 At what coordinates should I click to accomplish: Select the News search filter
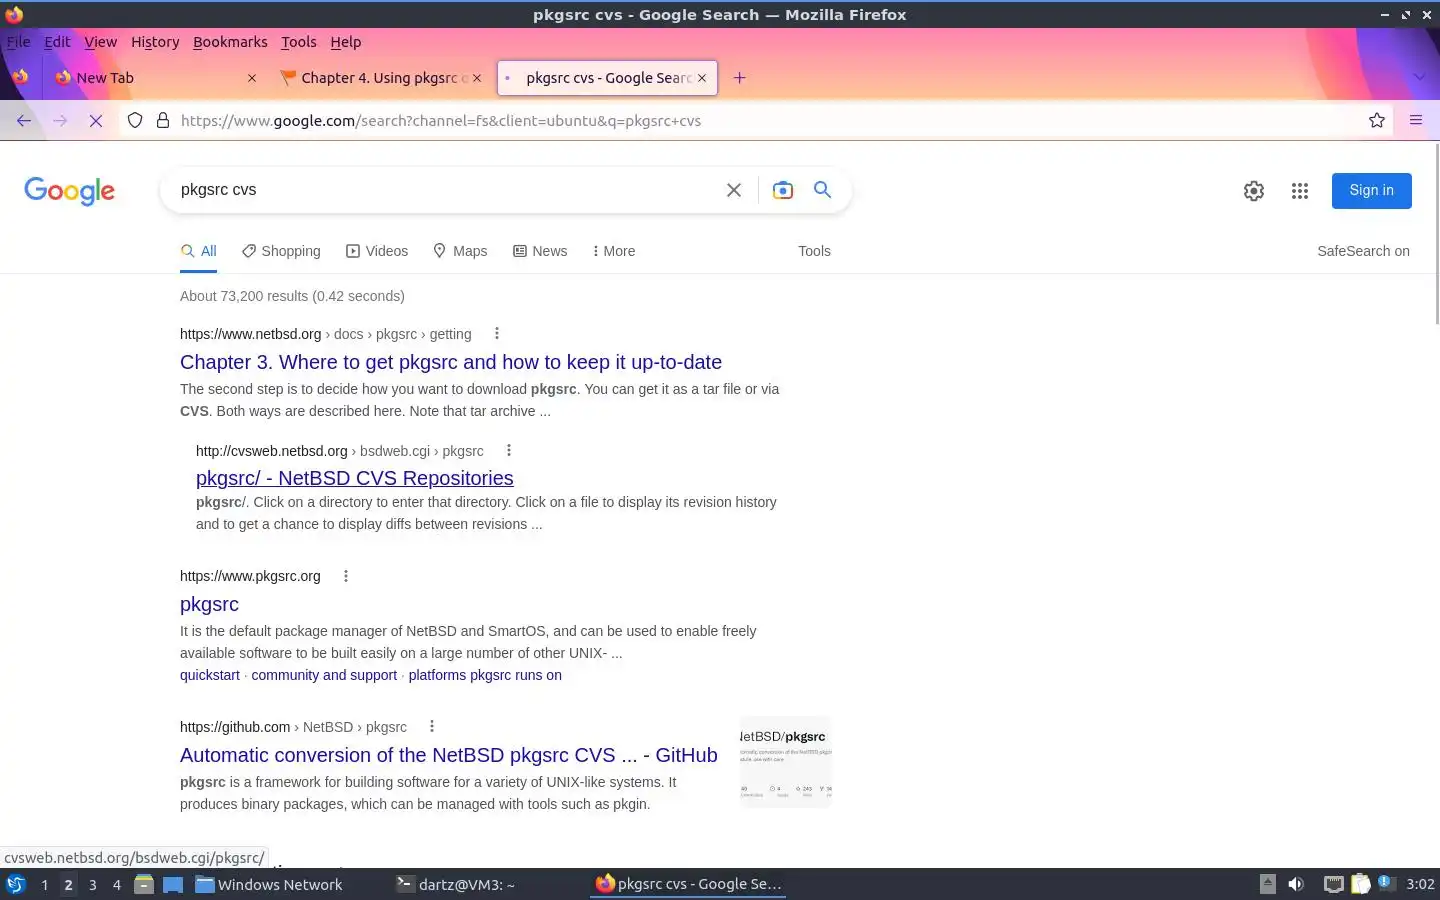(540, 251)
